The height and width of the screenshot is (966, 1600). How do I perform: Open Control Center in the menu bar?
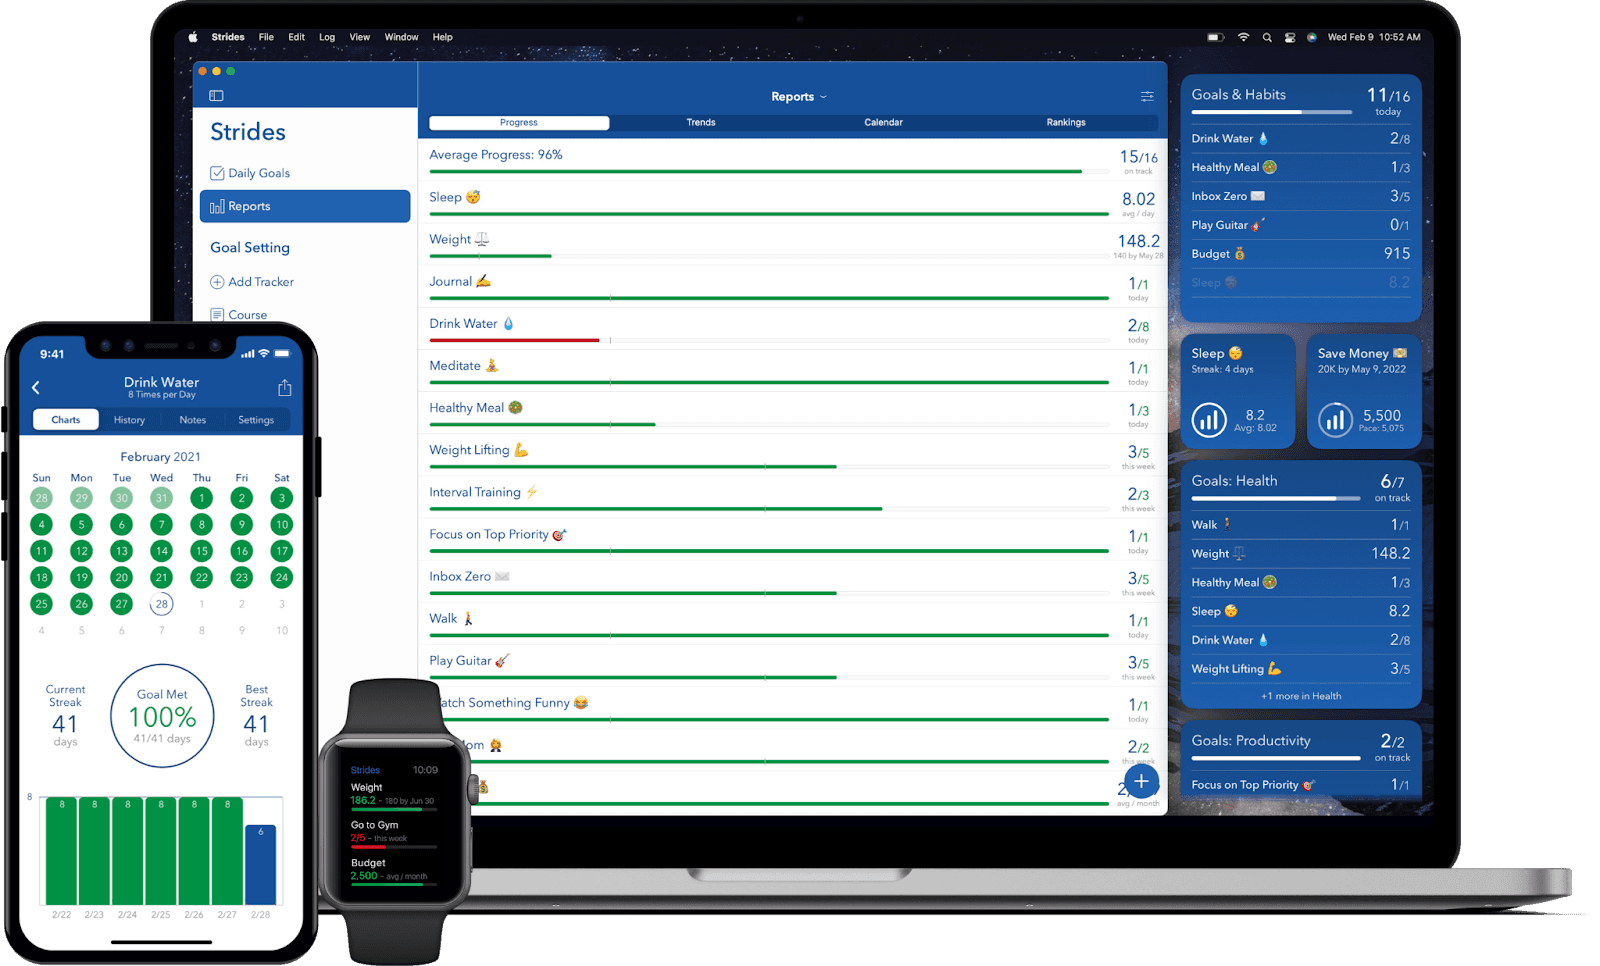[1290, 37]
